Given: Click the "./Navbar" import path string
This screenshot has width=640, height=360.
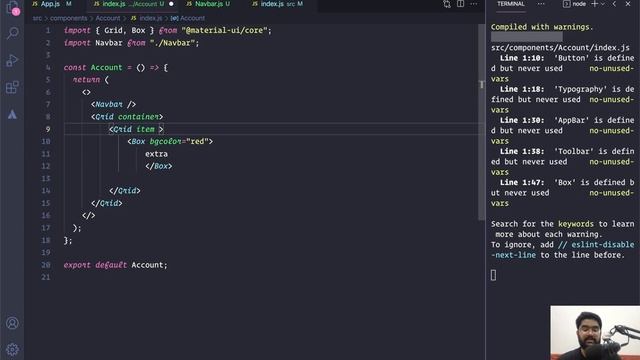Looking at the screenshot, I should (x=172, y=43).
